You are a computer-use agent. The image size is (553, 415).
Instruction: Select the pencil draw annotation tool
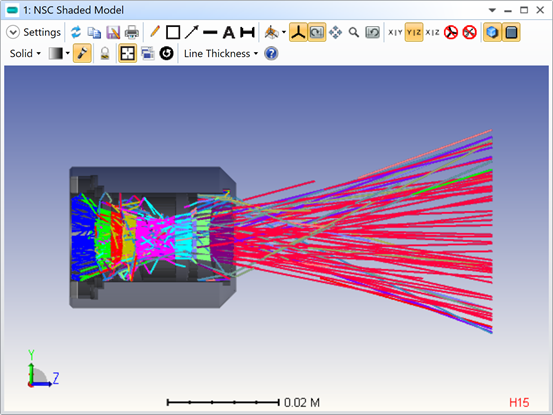pyautogui.click(x=154, y=32)
